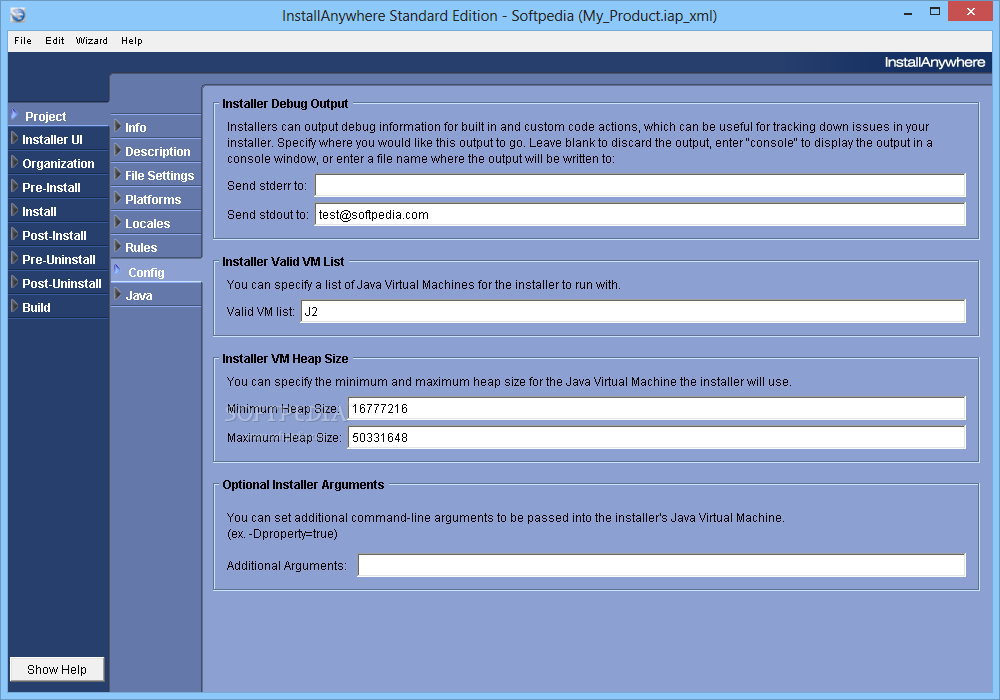
Task: Open the Java subtab
Action: [156, 296]
